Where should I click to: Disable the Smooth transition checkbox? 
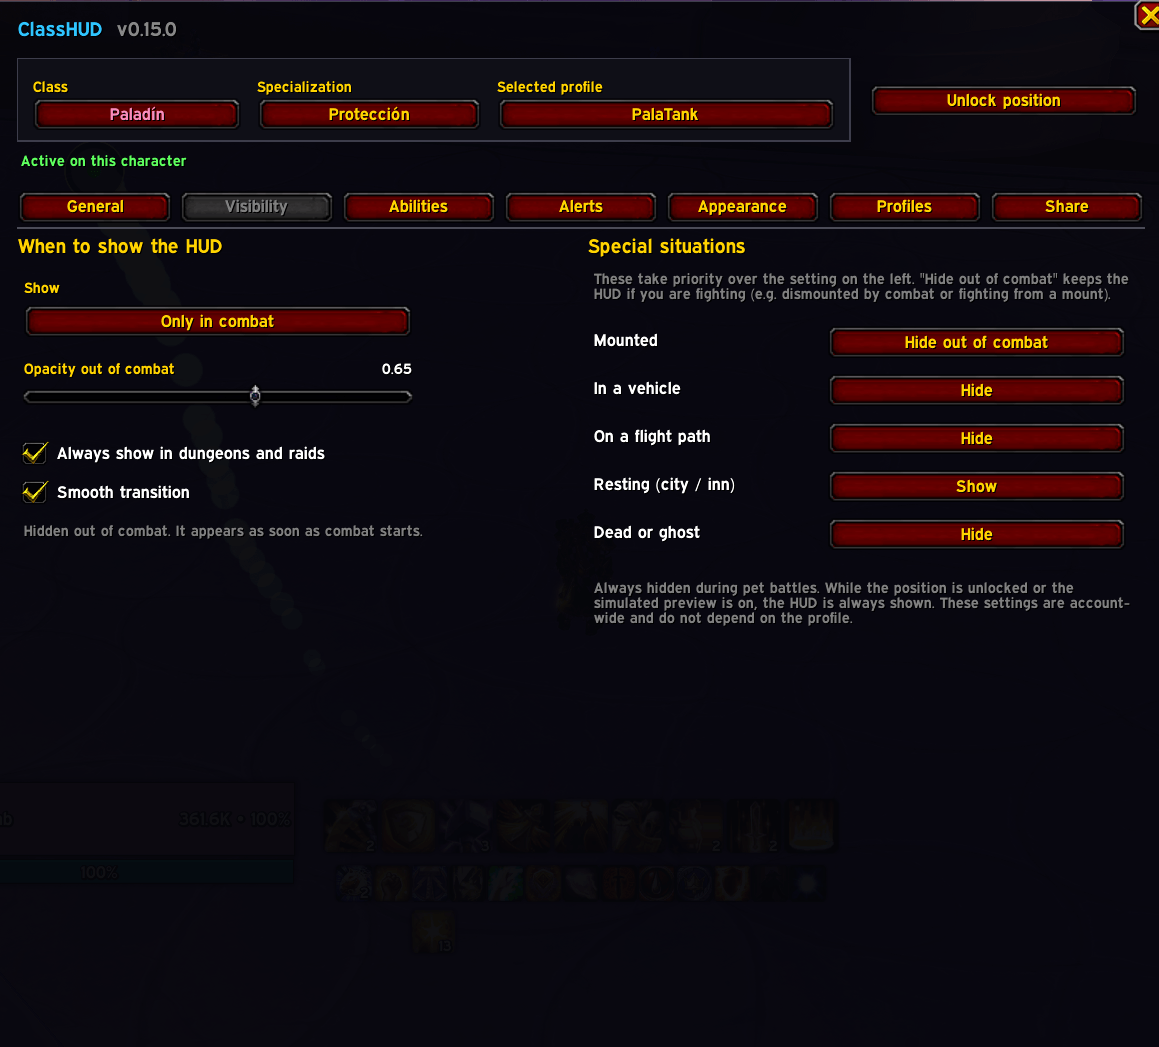click(x=35, y=492)
